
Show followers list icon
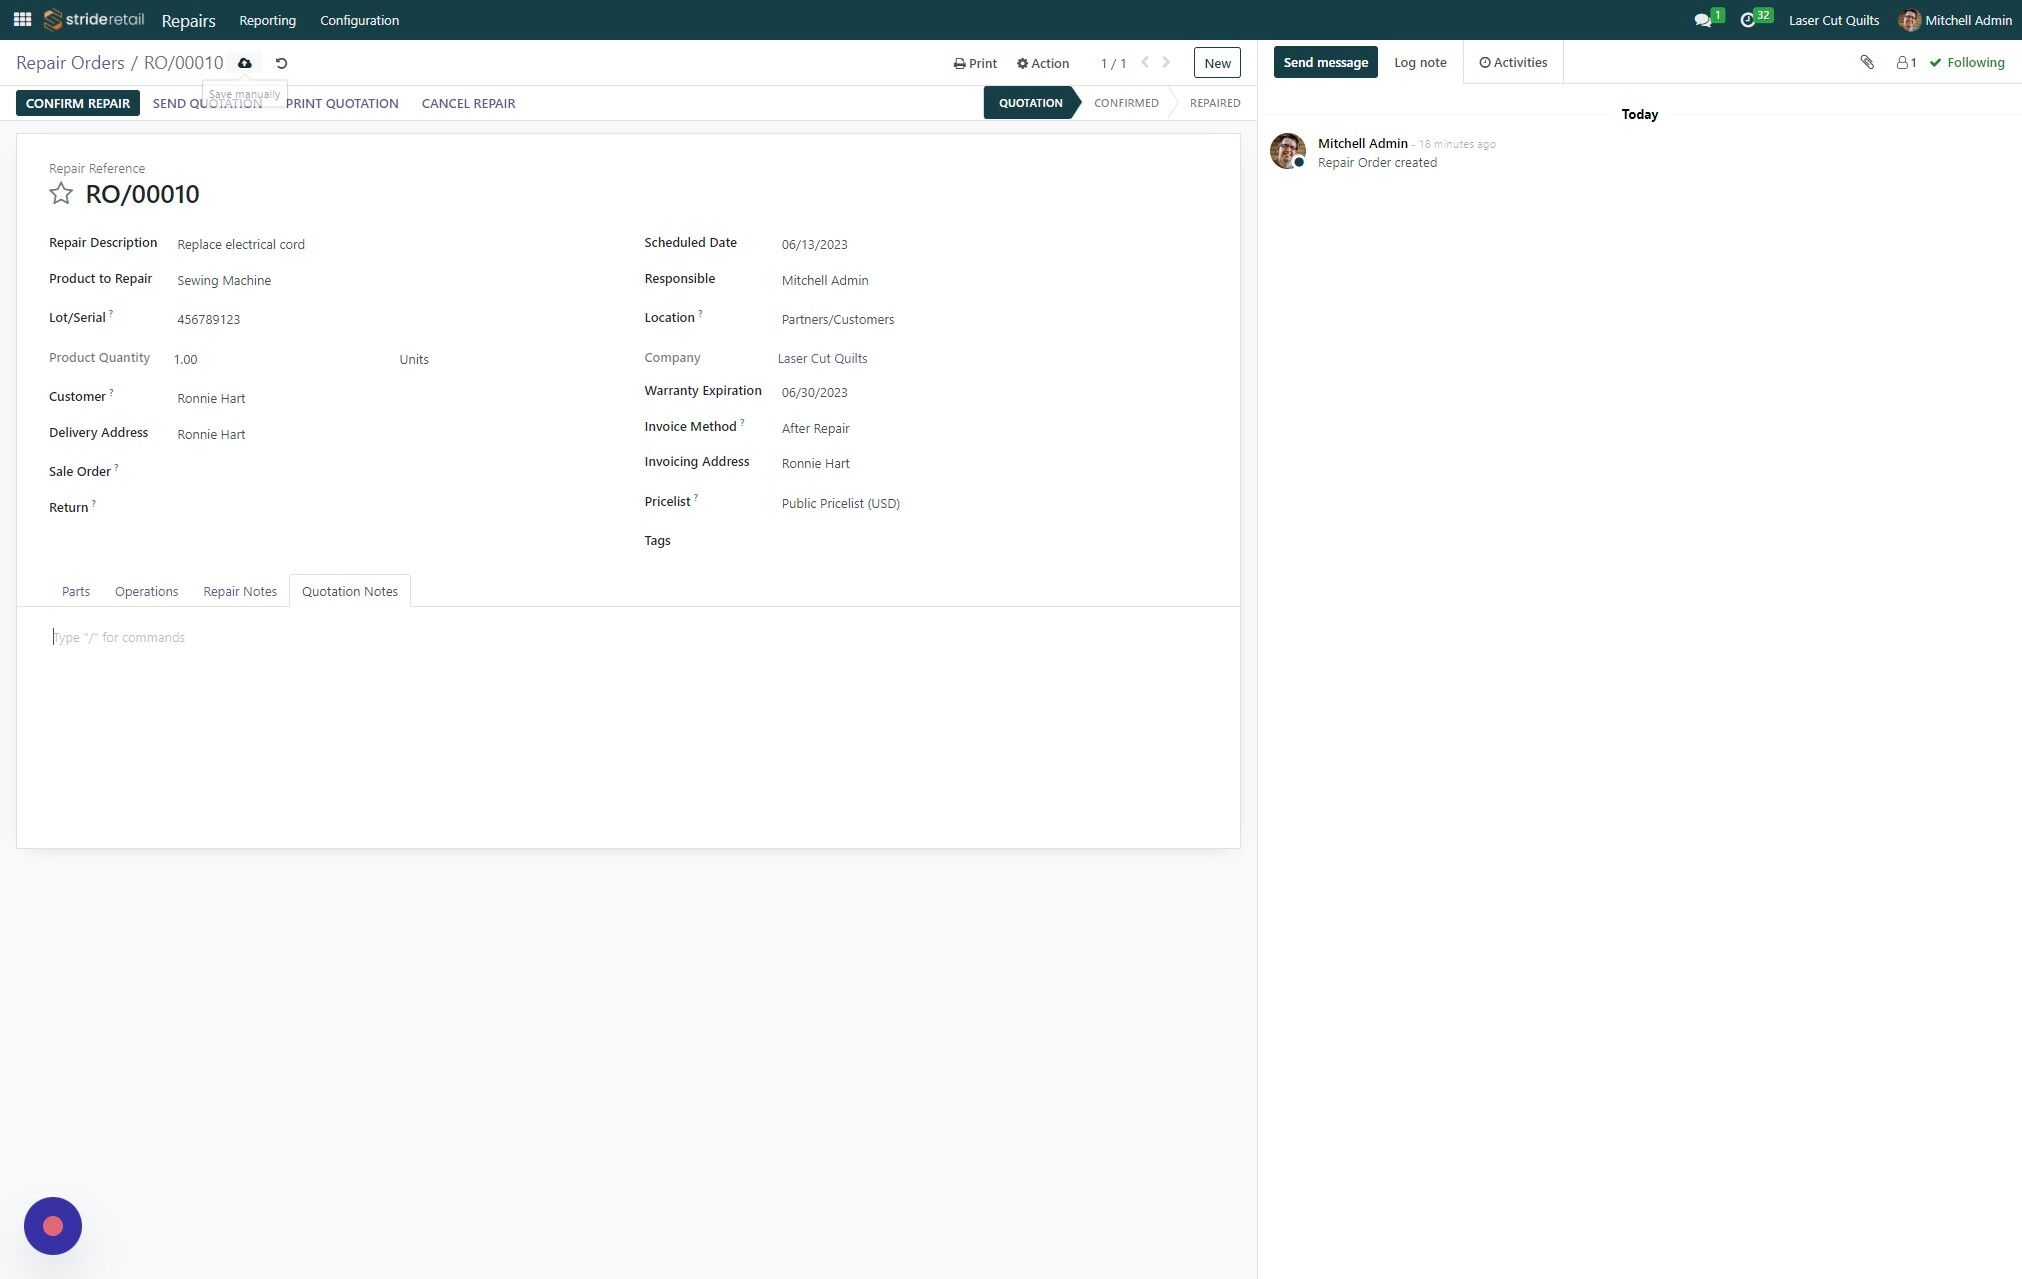(1906, 62)
